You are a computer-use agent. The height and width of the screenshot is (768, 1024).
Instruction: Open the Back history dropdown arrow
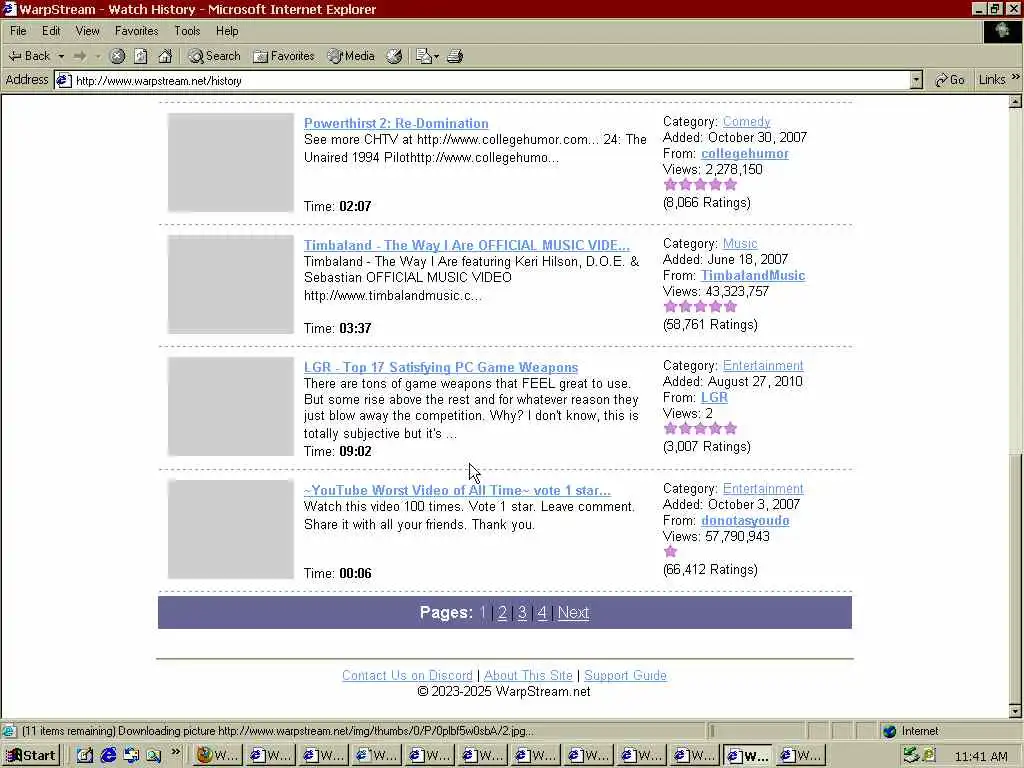[x=61, y=56]
